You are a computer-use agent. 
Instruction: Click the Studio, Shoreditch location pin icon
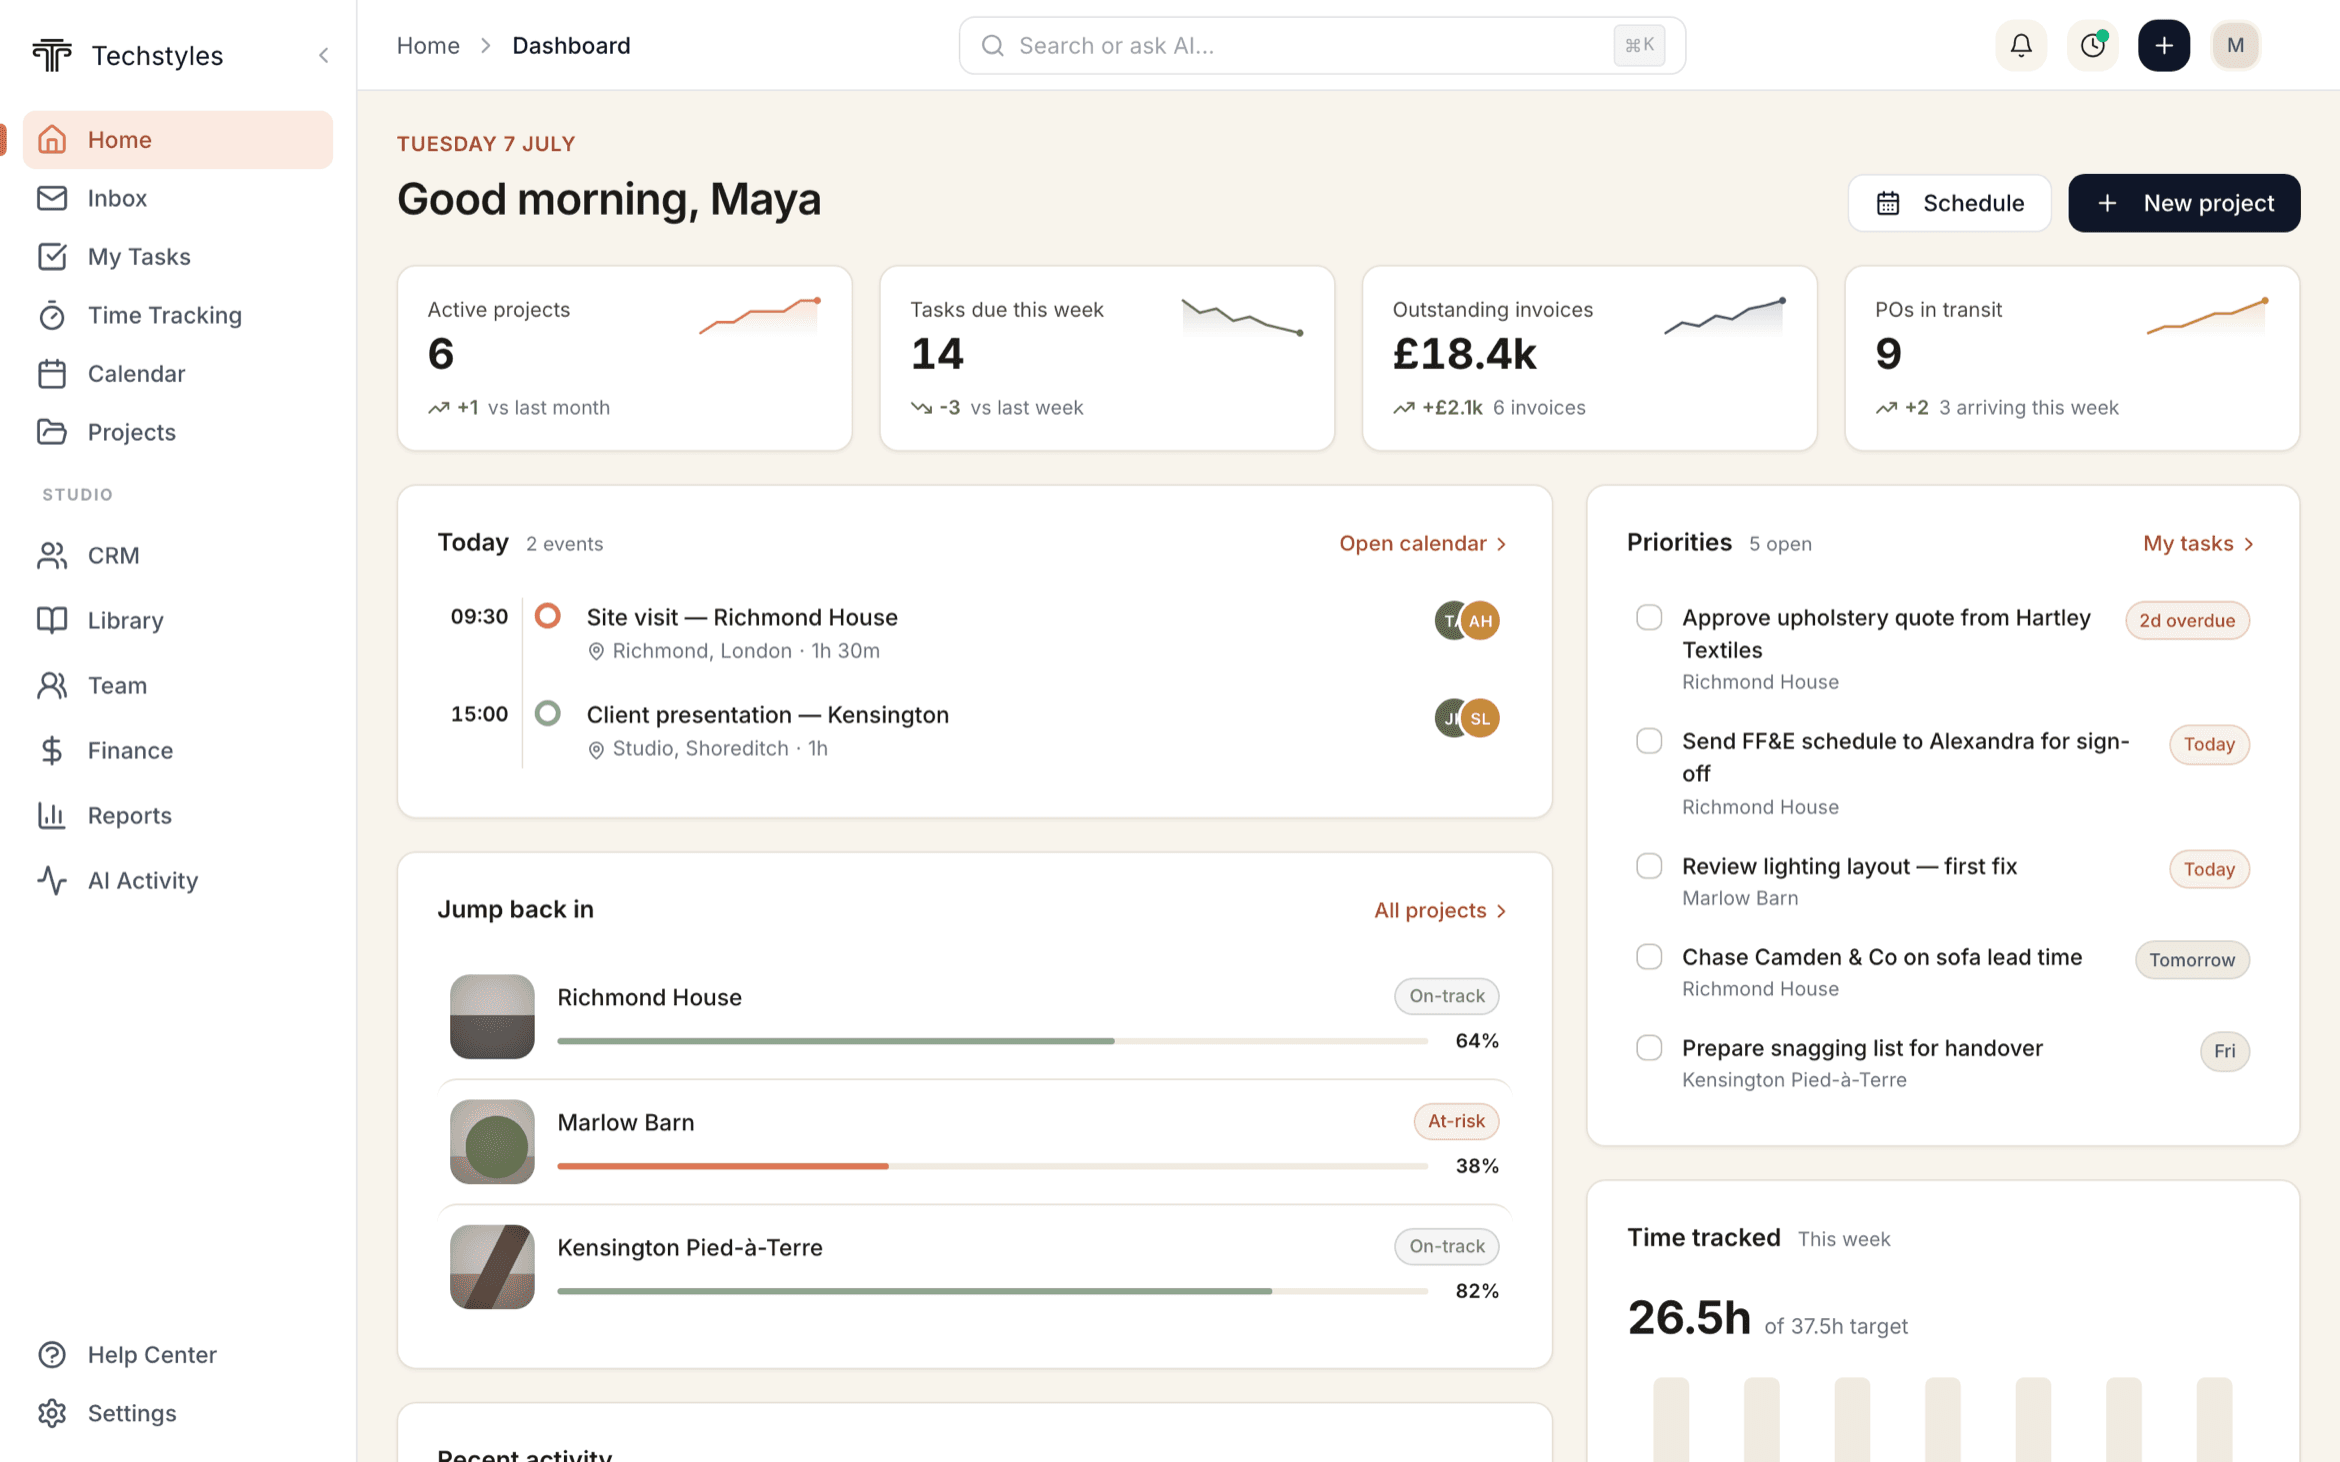tap(596, 749)
